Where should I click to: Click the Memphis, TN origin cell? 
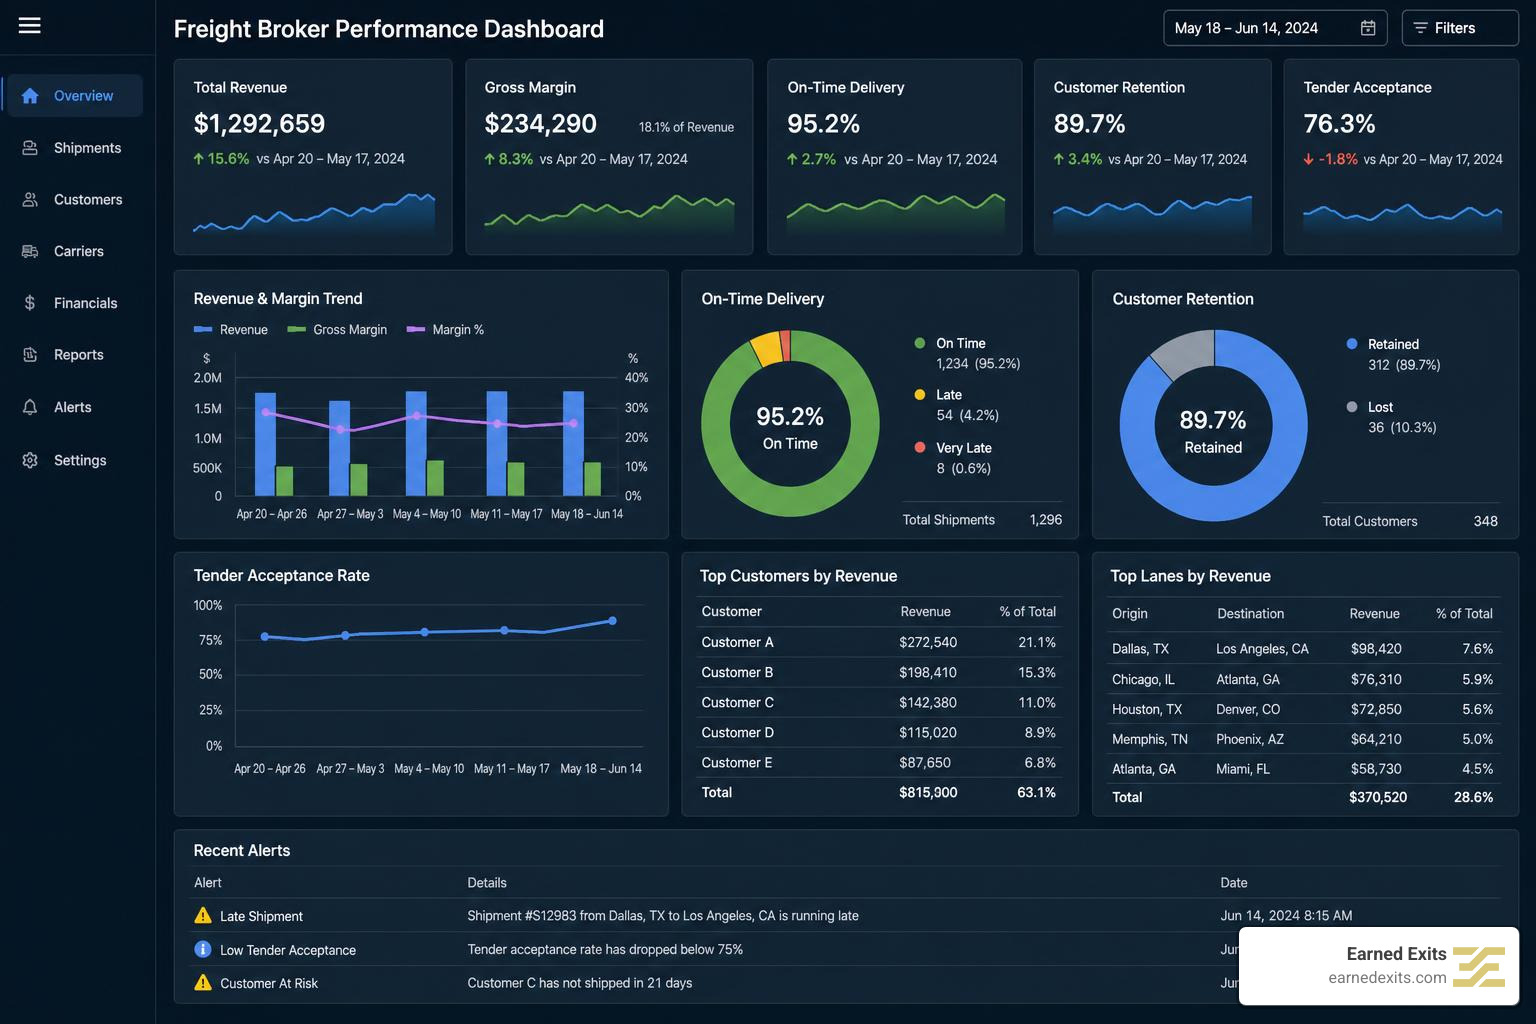pos(1150,739)
